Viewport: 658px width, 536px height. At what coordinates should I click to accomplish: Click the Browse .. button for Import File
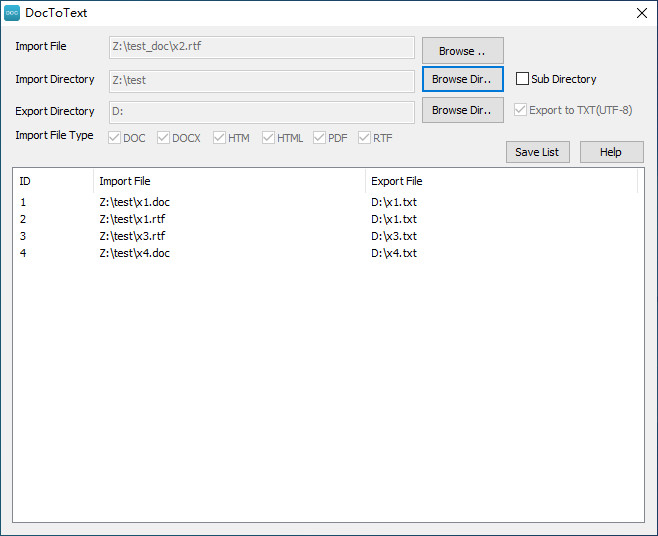click(x=462, y=51)
